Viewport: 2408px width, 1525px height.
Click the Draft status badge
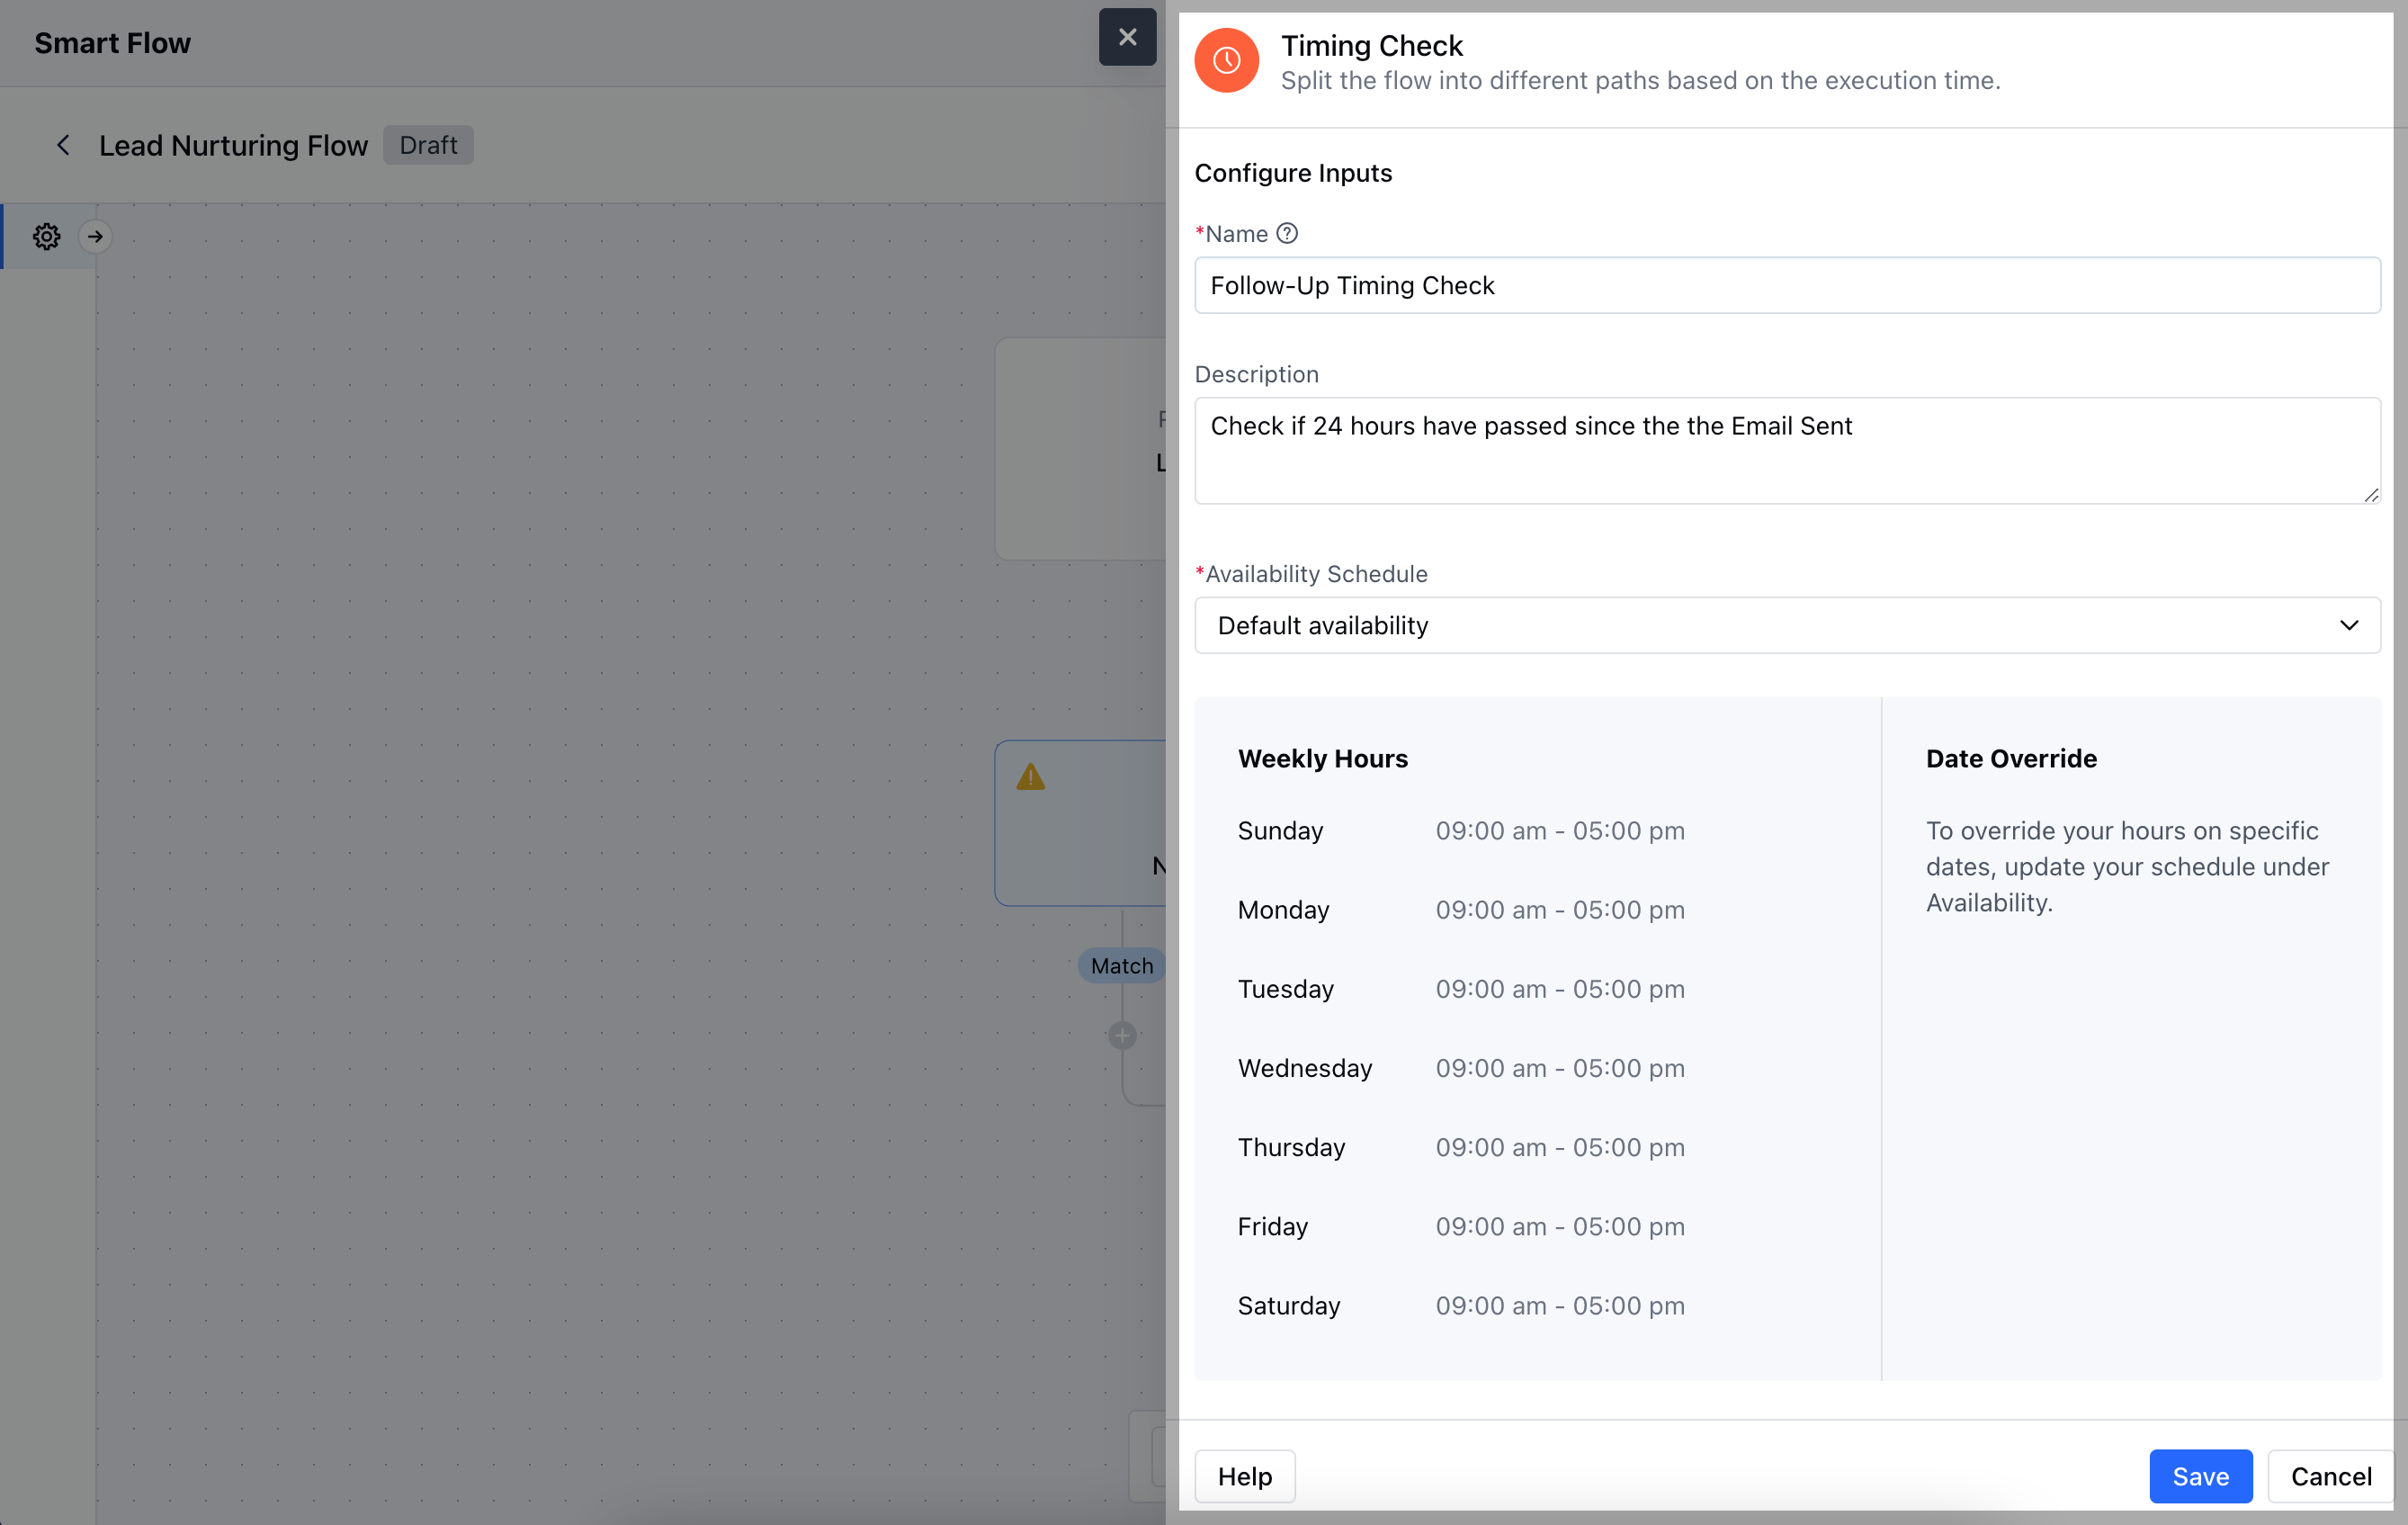click(428, 146)
